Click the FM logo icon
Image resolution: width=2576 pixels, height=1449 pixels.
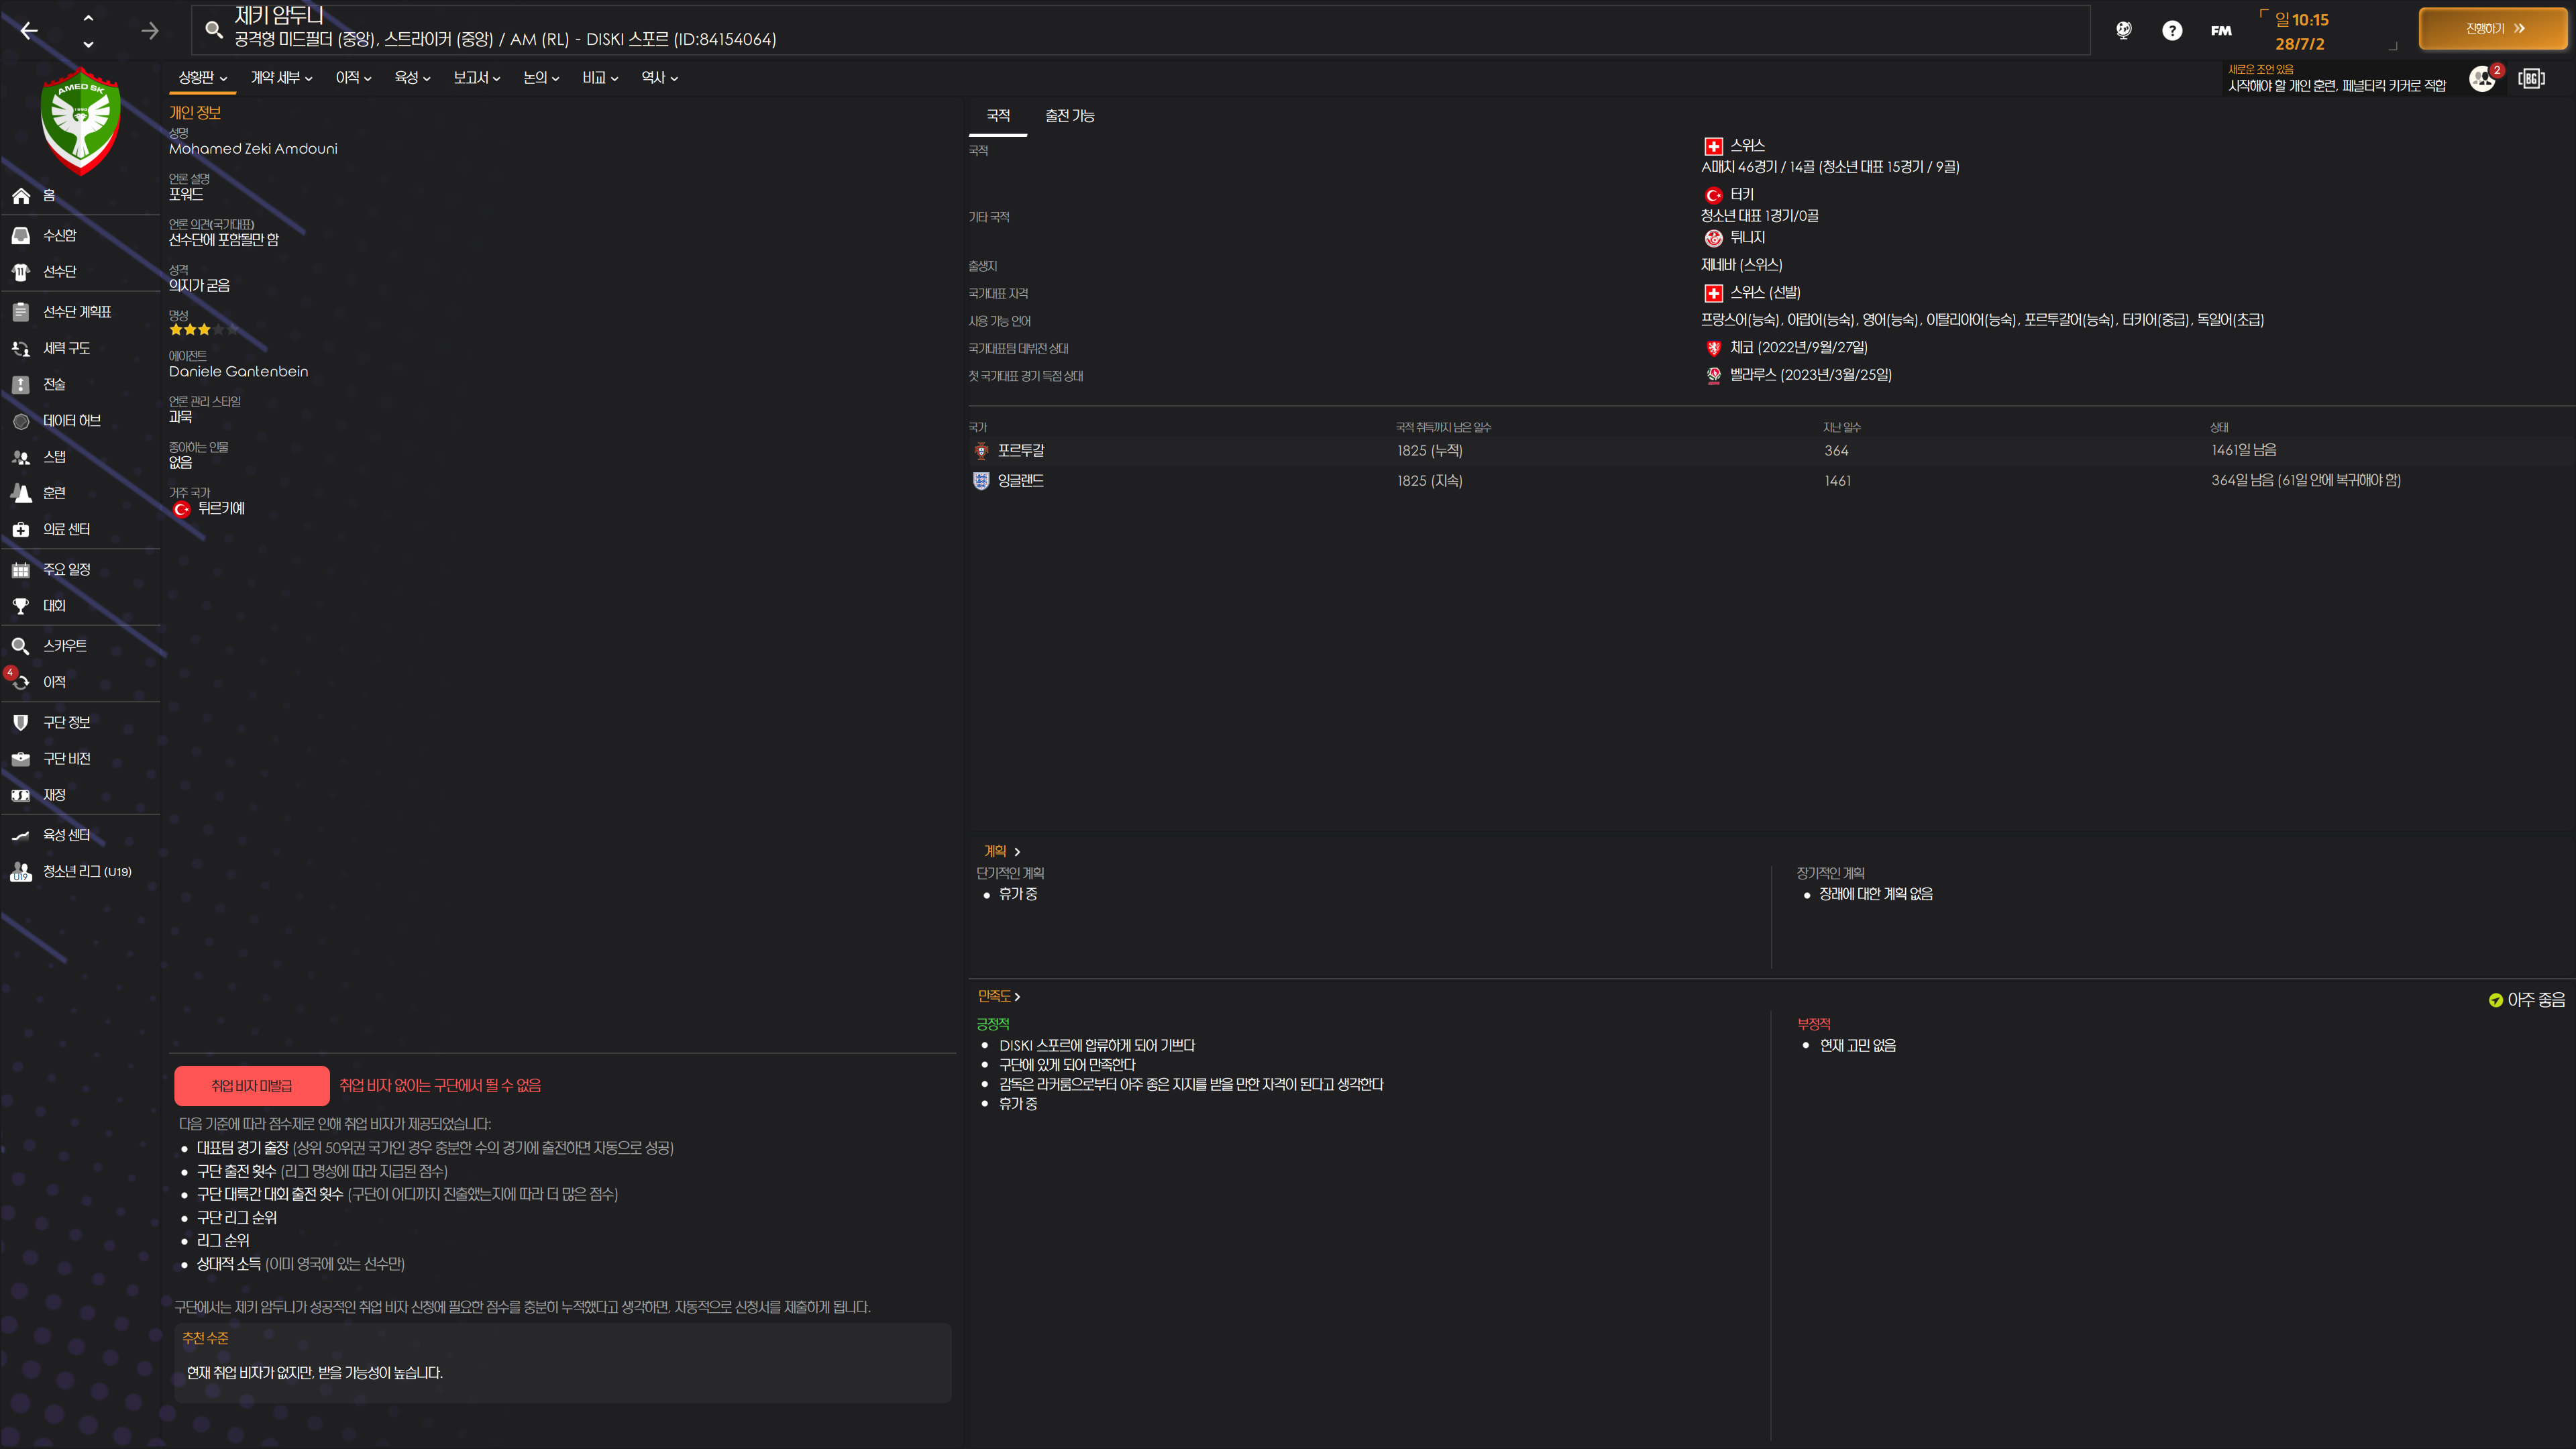(x=2221, y=31)
